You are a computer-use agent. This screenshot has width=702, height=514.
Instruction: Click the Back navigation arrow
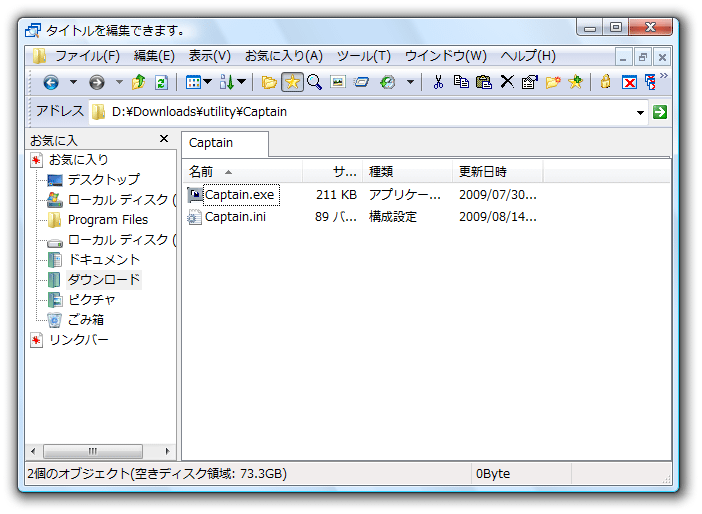click(51, 82)
